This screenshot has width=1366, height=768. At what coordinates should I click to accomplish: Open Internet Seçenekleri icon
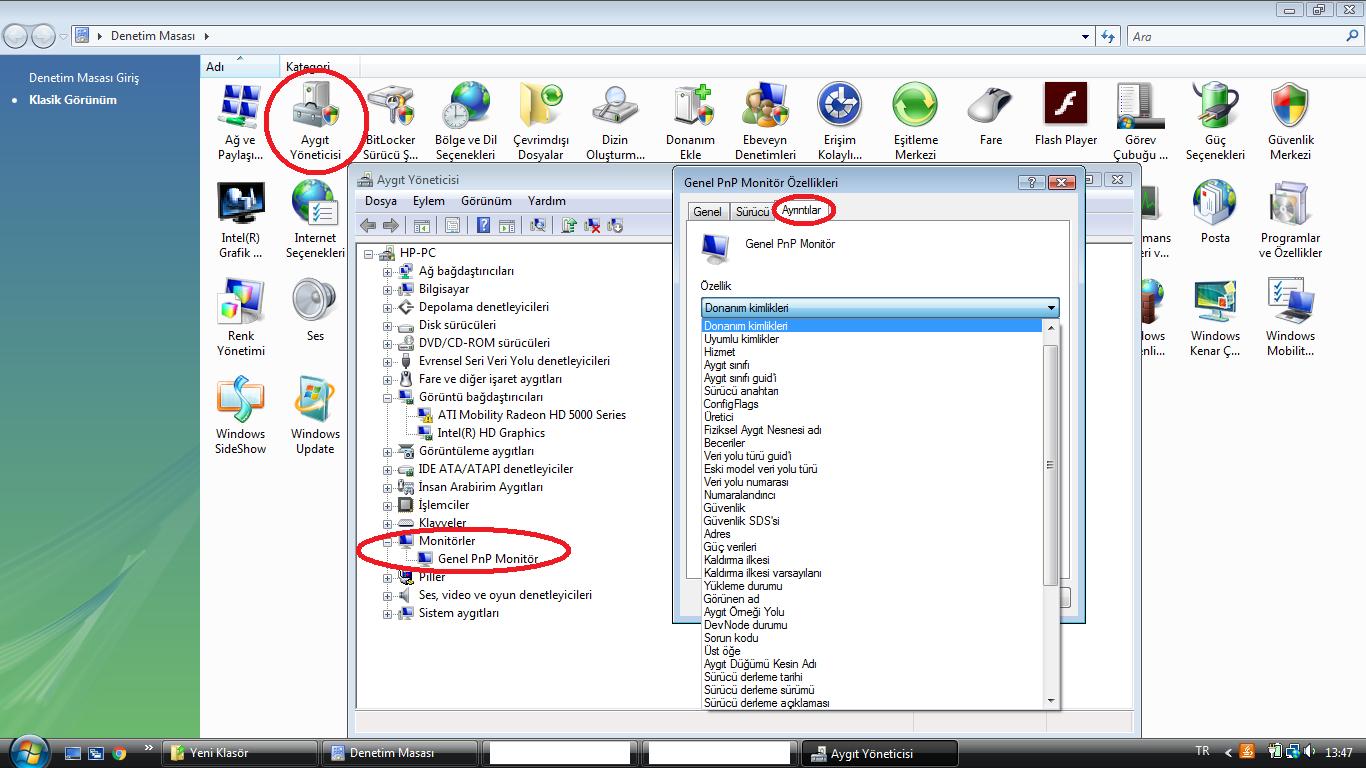pyautogui.click(x=315, y=221)
